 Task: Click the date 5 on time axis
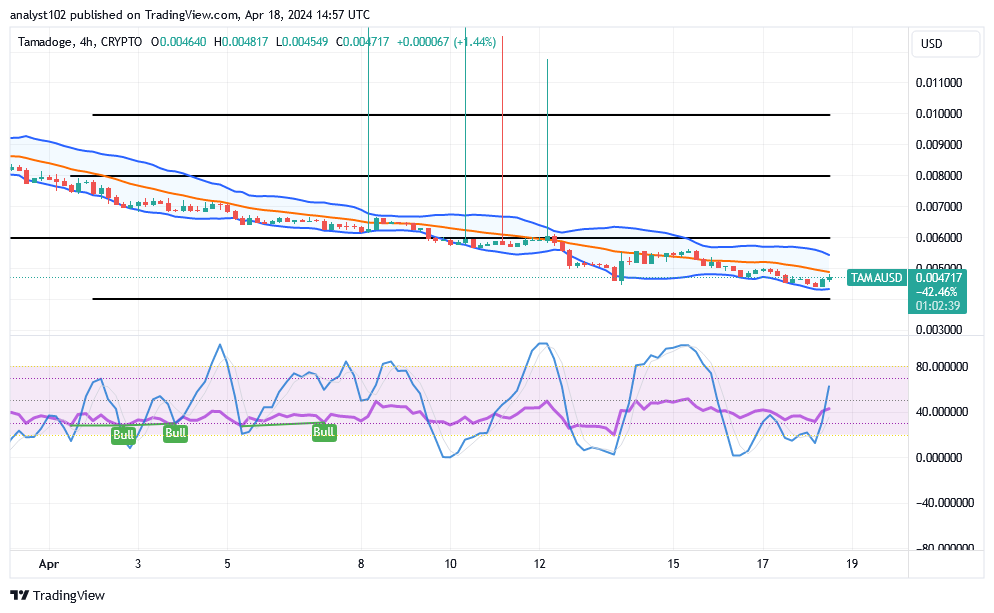tap(227, 564)
